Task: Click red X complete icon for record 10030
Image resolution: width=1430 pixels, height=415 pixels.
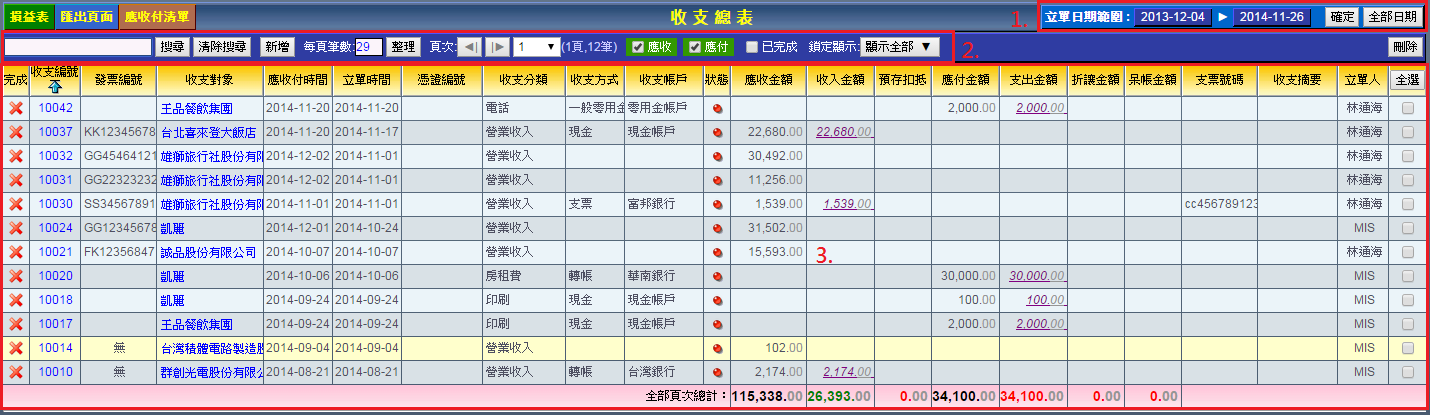Action: click(15, 204)
